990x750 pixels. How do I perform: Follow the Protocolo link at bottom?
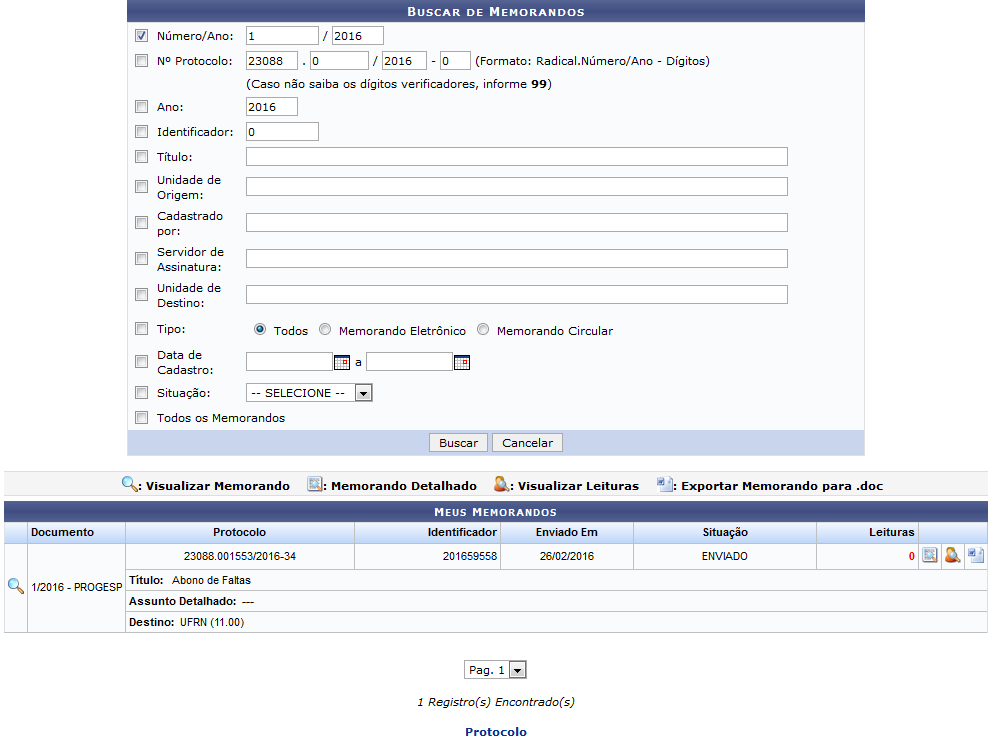pyautogui.click(x=496, y=732)
